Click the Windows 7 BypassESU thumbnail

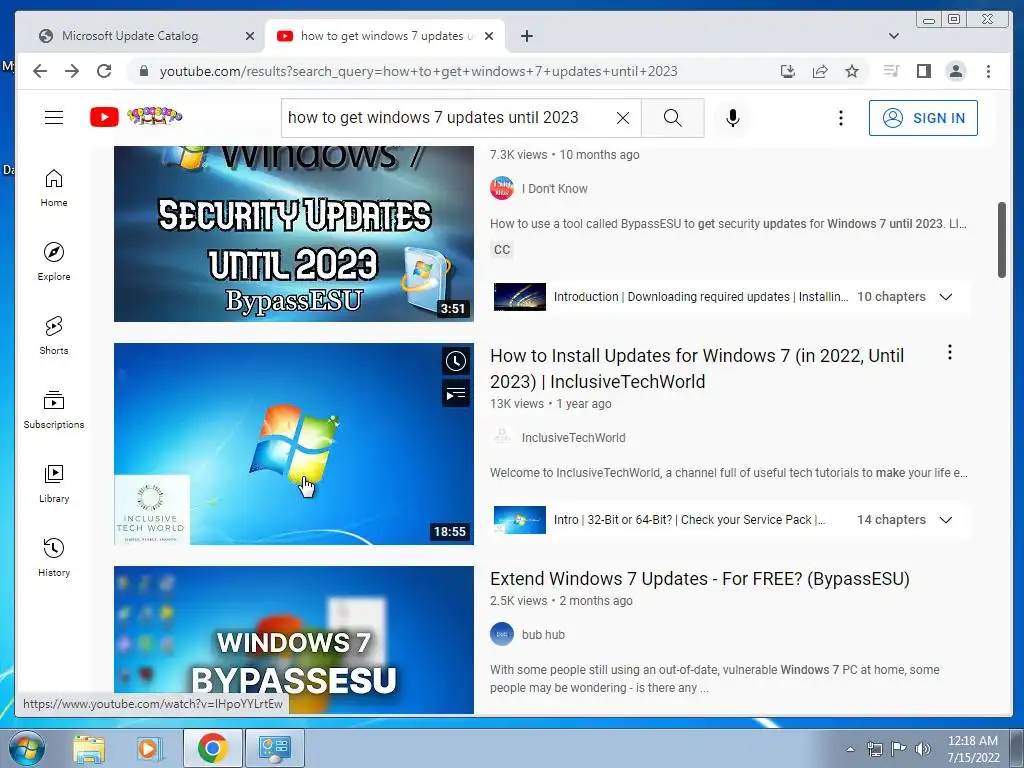(x=294, y=640)
